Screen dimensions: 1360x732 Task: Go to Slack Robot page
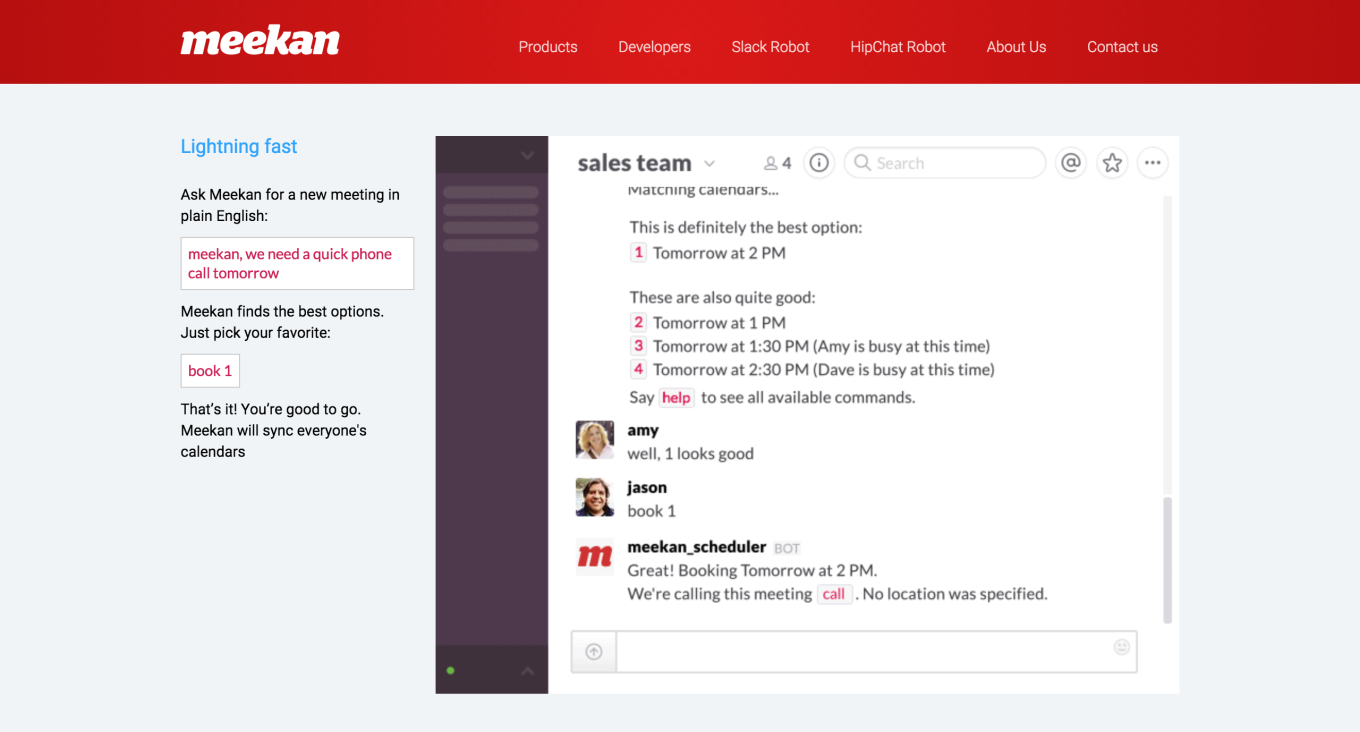click(x=770, y=47)
